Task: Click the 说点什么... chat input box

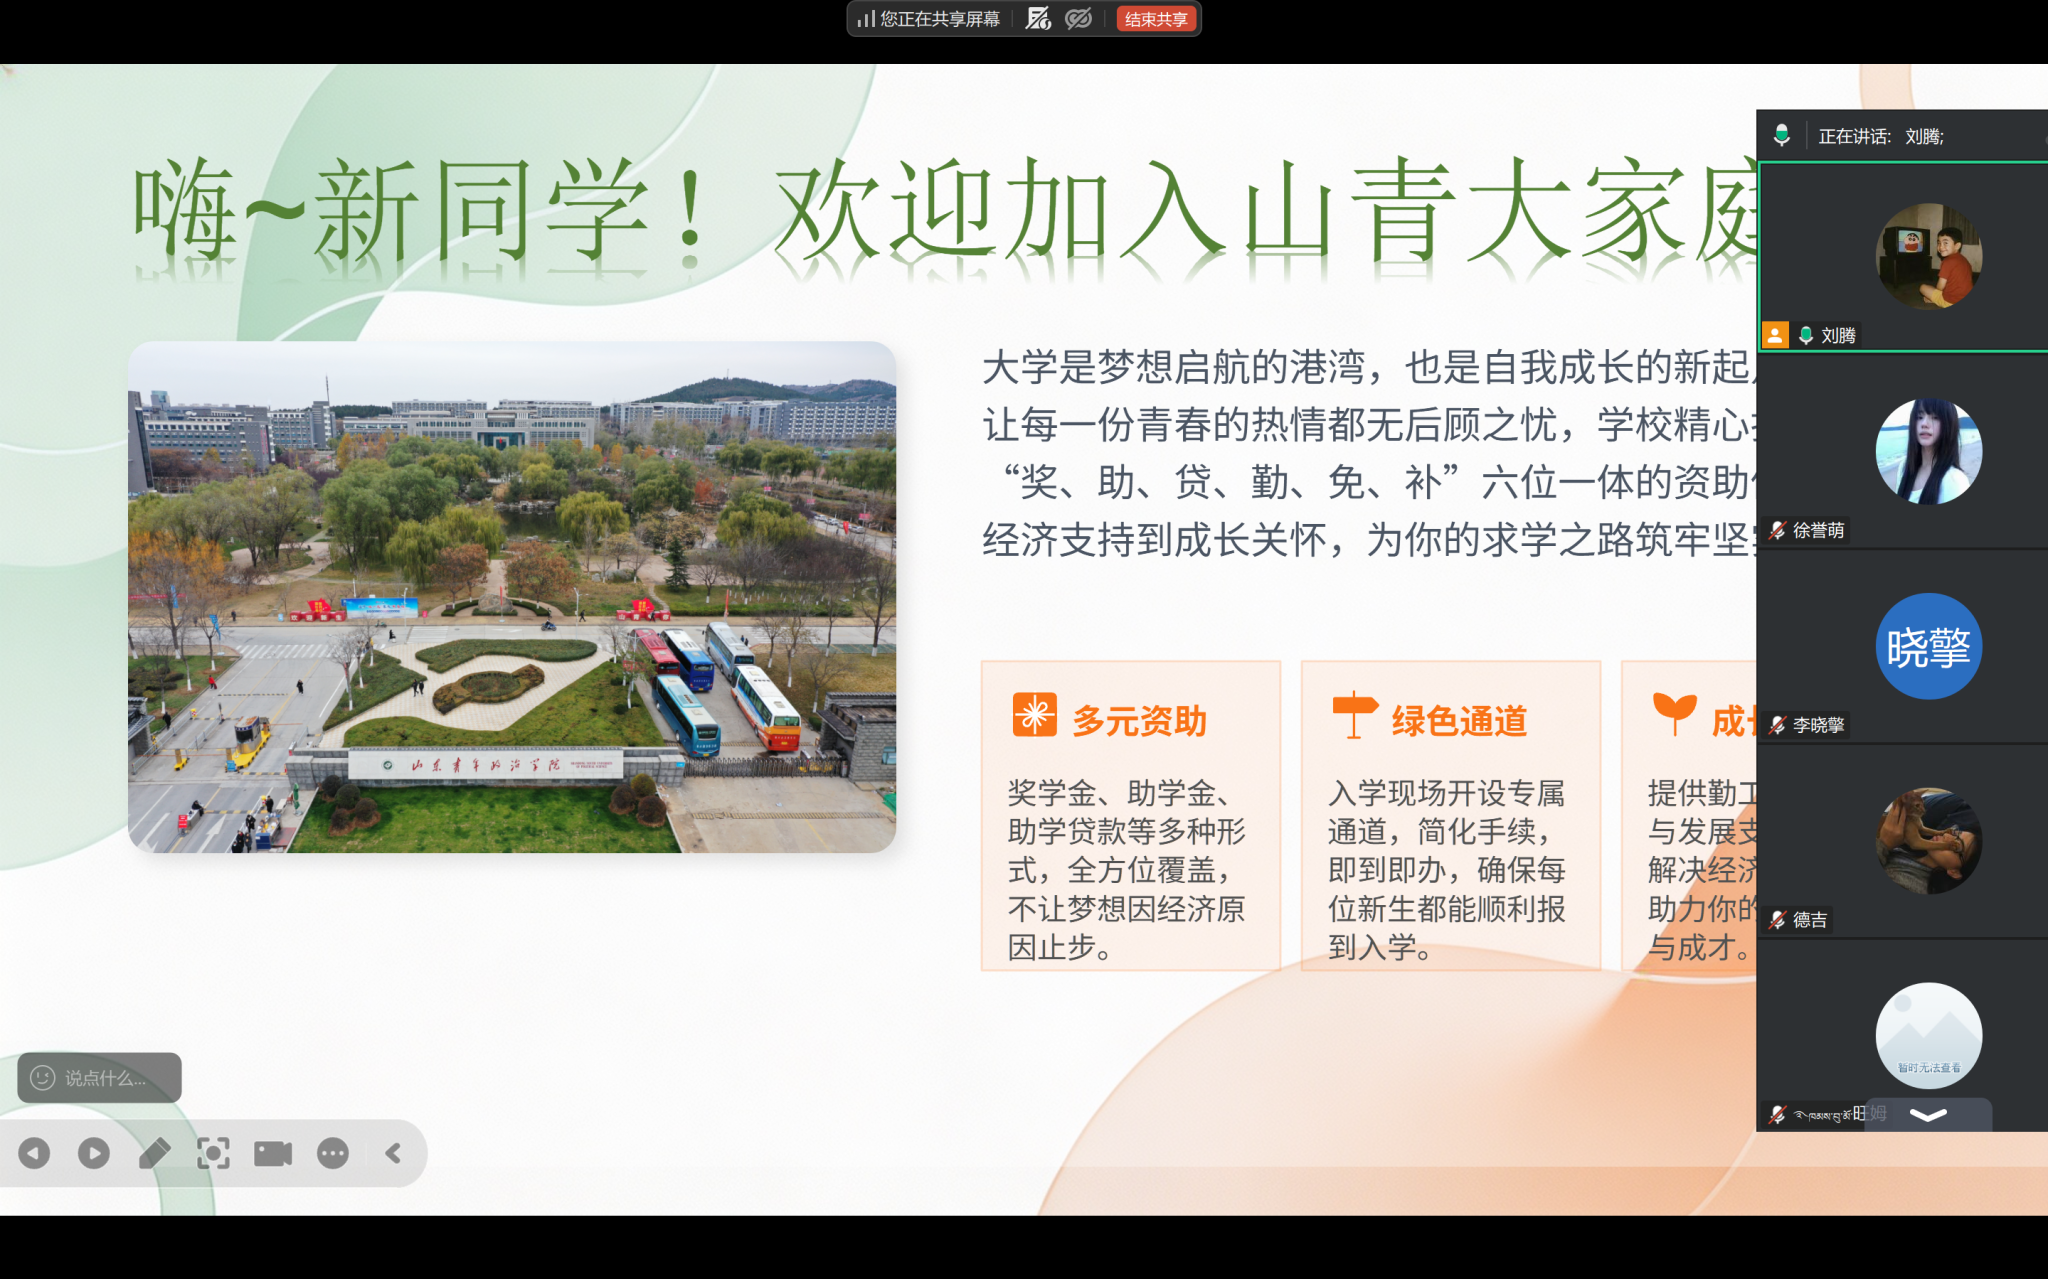Action: (99, 1078)
